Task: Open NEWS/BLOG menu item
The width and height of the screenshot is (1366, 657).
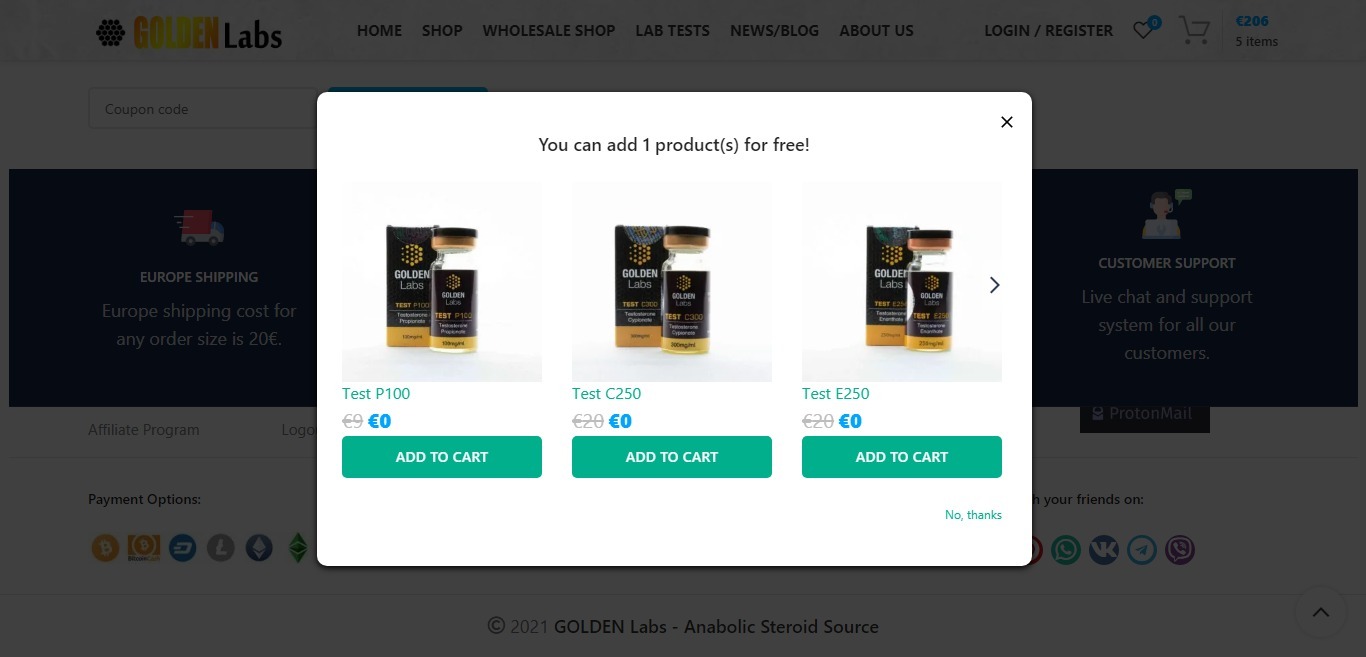Action: [x=774, y=31]
